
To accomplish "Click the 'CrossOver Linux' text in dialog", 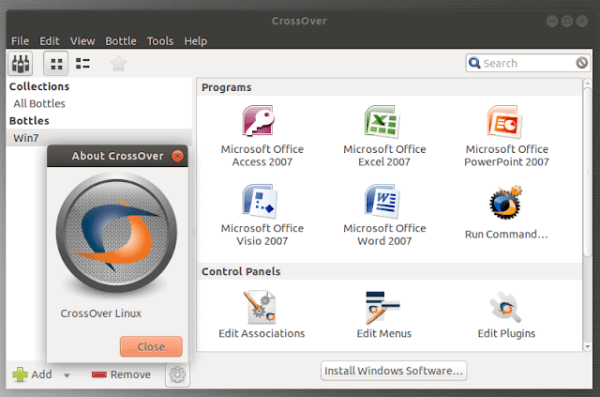I will point(101,314).
